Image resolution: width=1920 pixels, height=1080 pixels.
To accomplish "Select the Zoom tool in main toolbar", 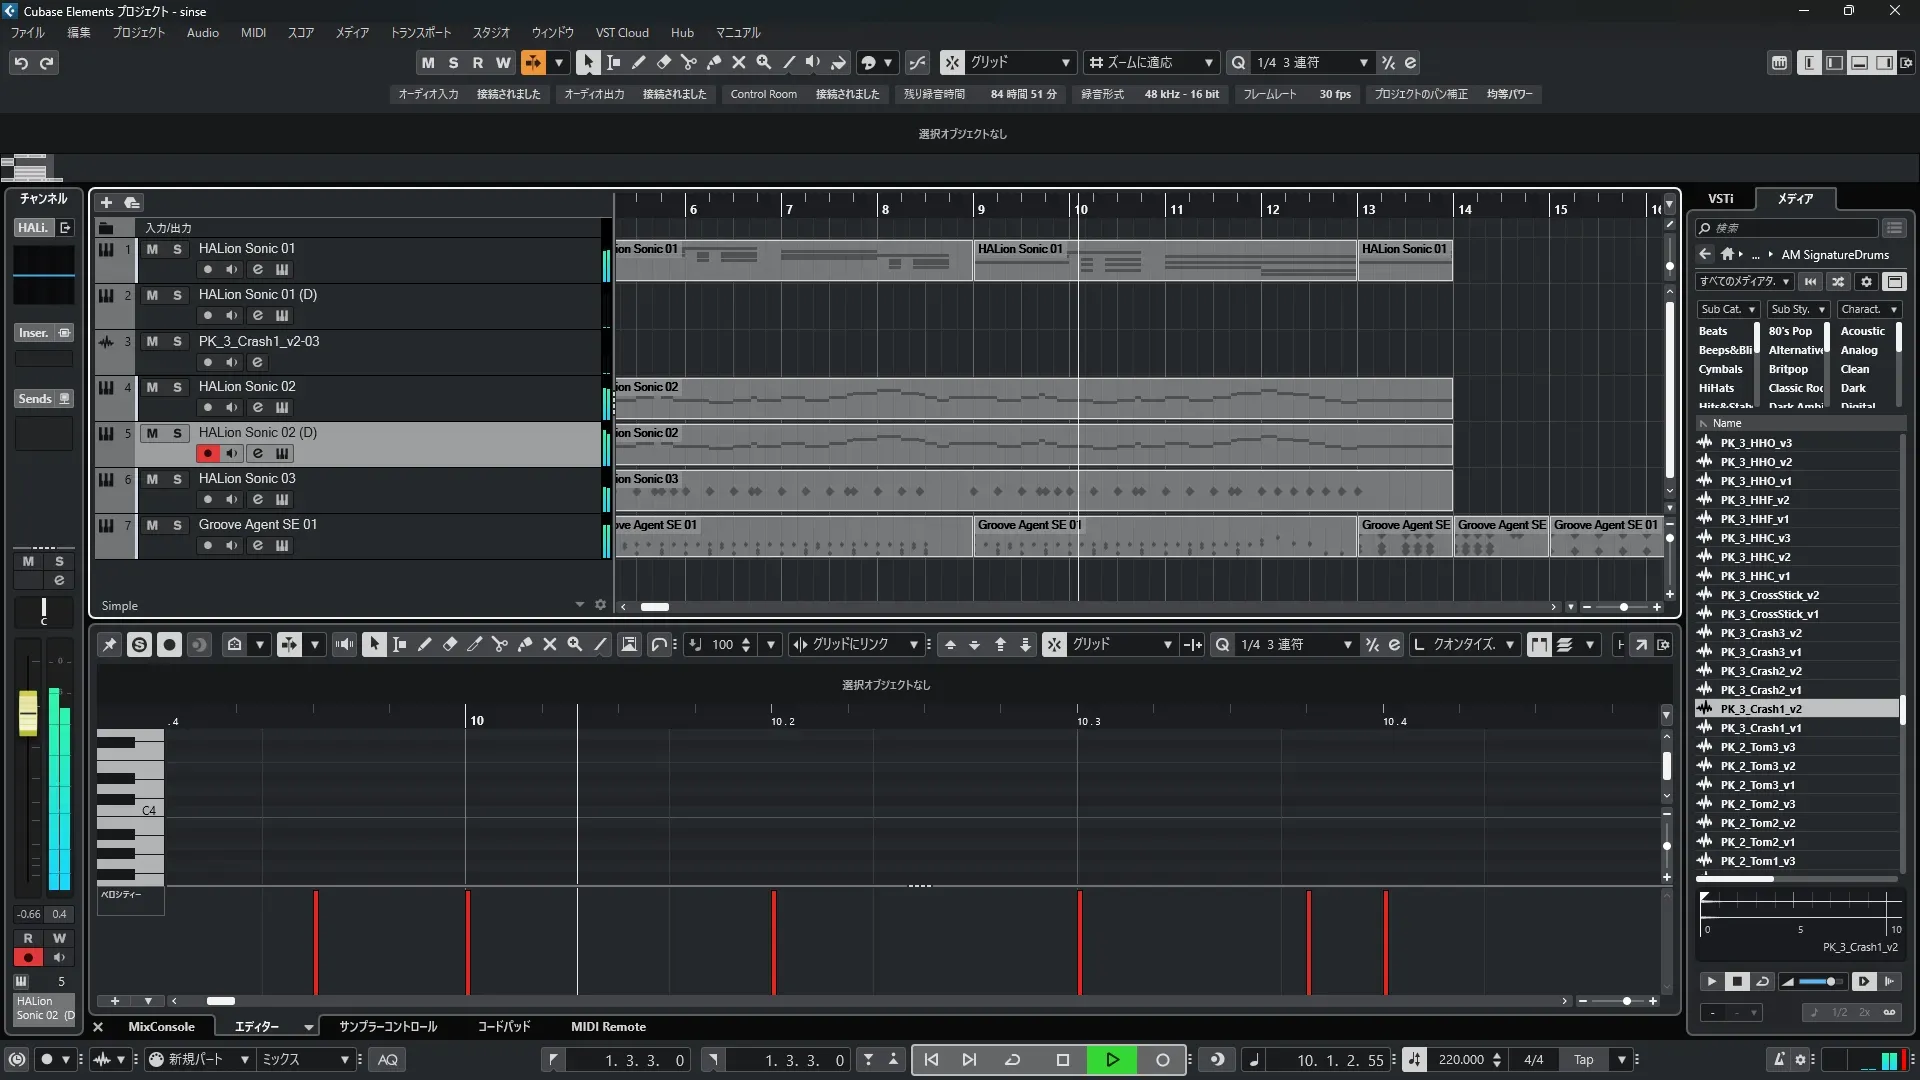I will tap(763, 62).
